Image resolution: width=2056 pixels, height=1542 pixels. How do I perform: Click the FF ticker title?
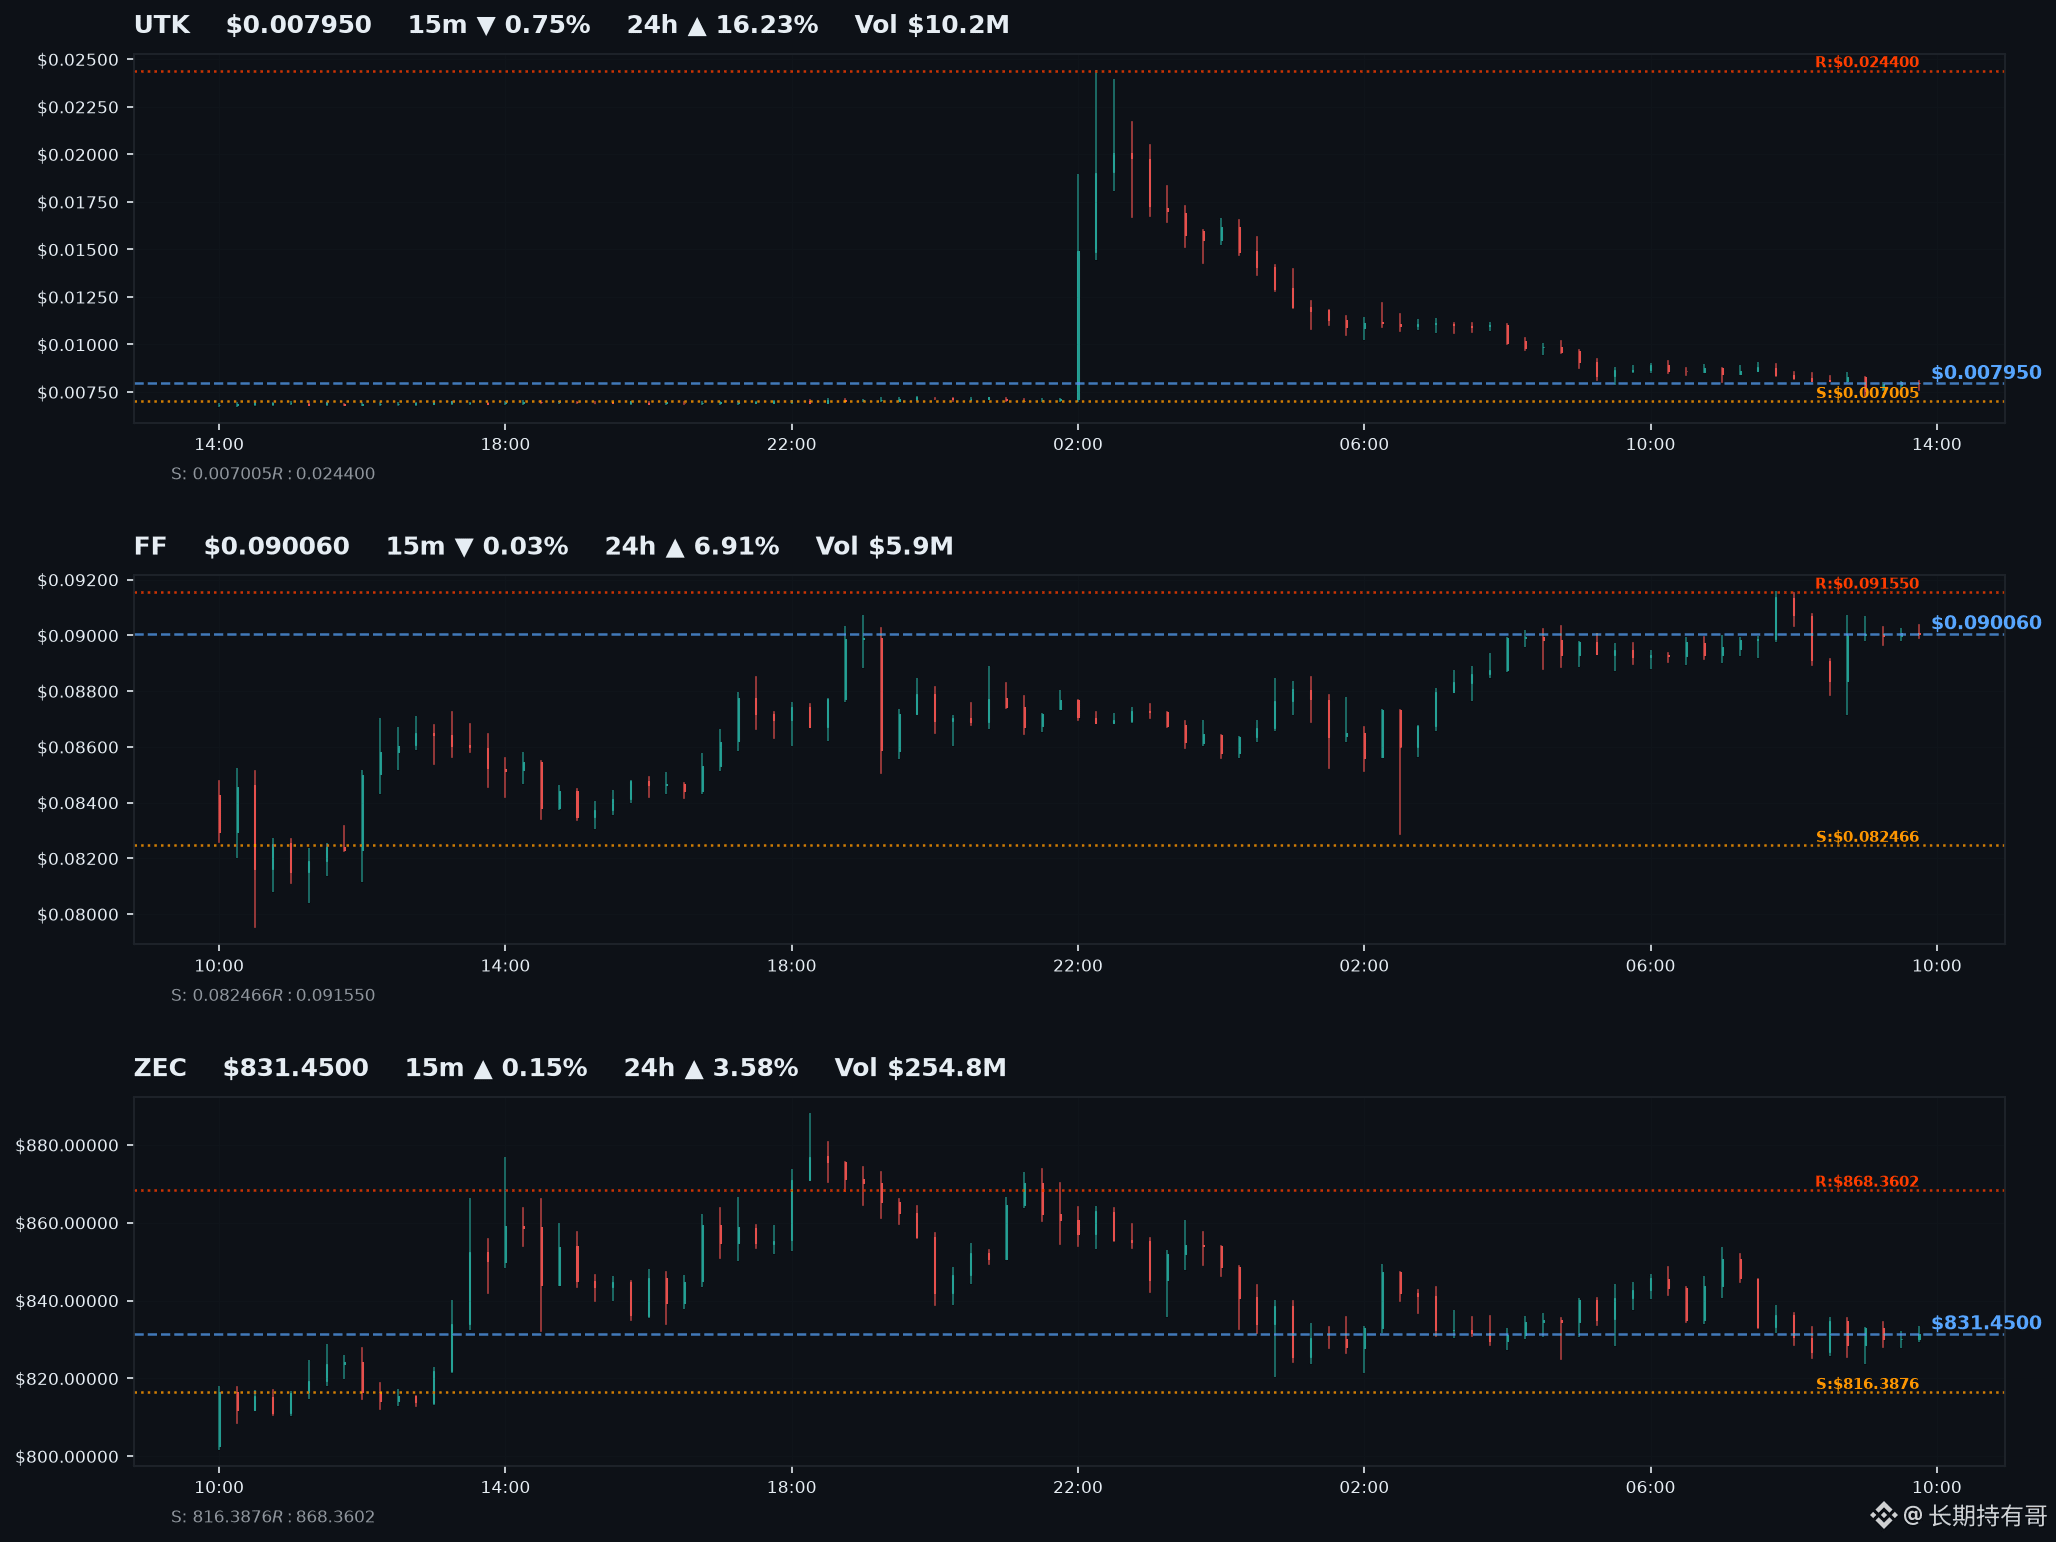pyautogui.click(x=151, y=547)
